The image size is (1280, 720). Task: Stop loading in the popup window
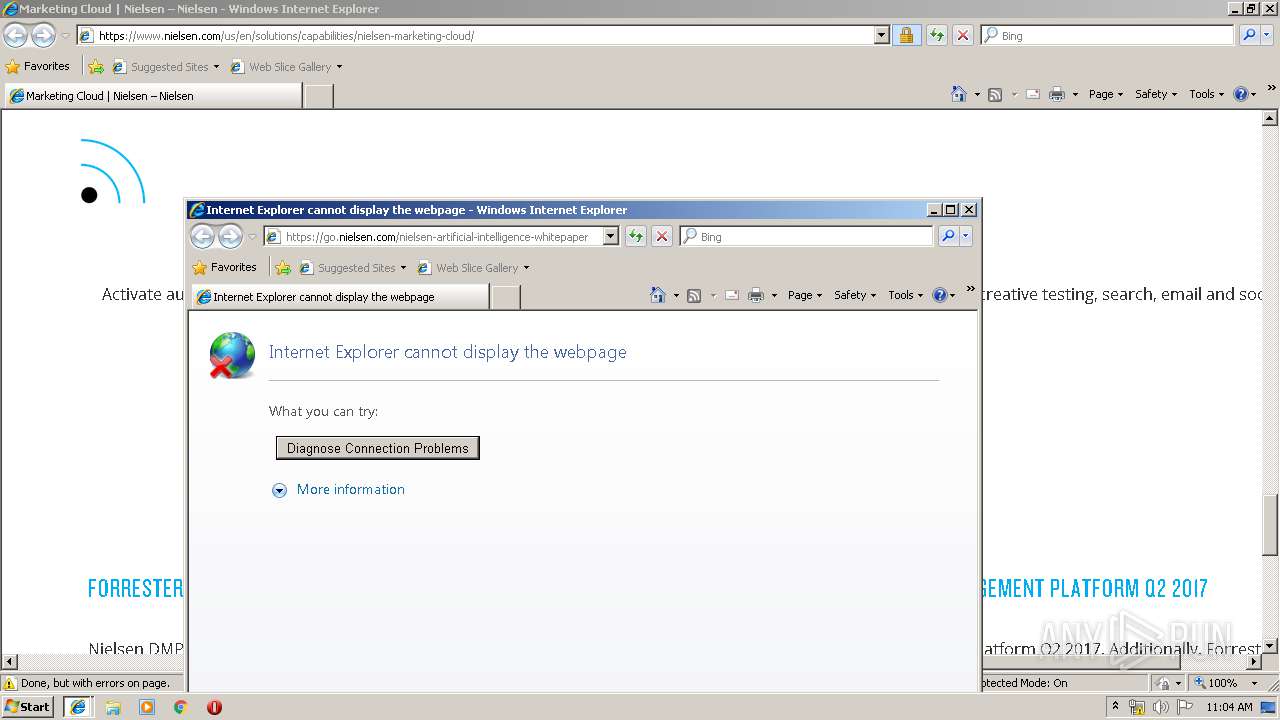[661, 237]
